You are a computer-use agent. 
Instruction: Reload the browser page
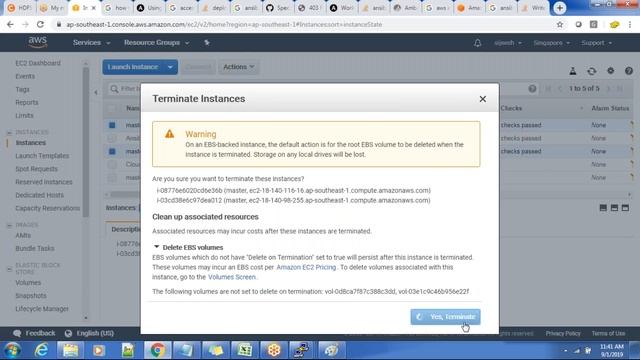tap(40, 24)
